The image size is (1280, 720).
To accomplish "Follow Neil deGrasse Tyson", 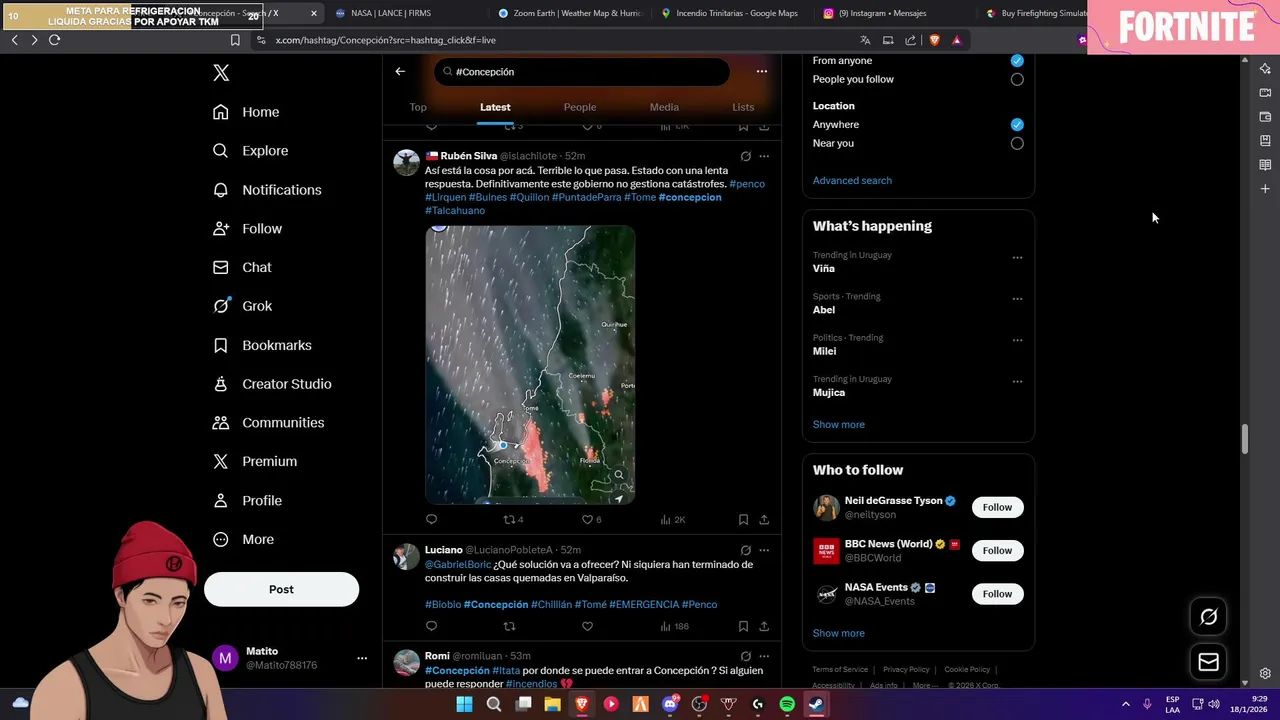I will 997,507.
